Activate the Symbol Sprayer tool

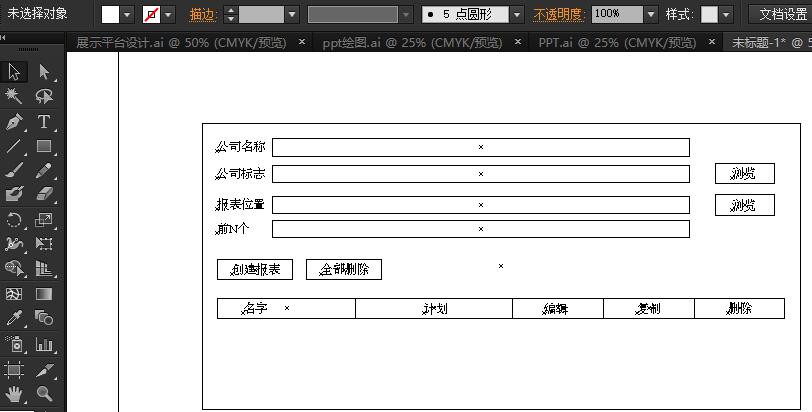[14, 344]
